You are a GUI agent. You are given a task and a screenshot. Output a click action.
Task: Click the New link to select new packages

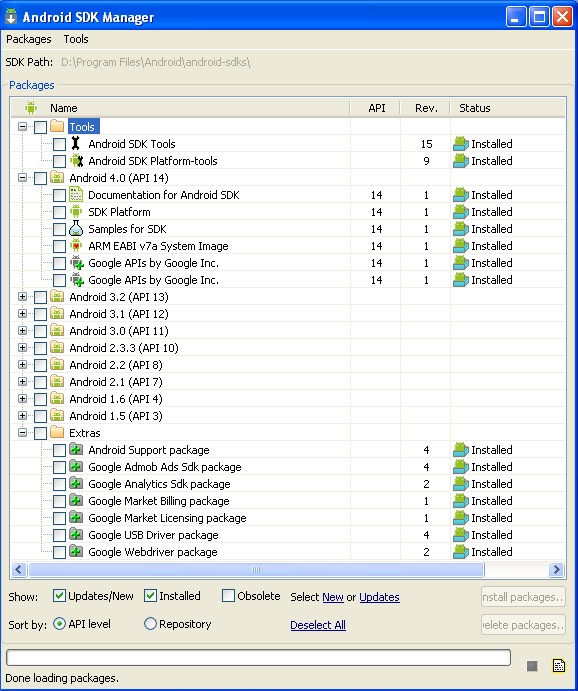coord(333,597)
